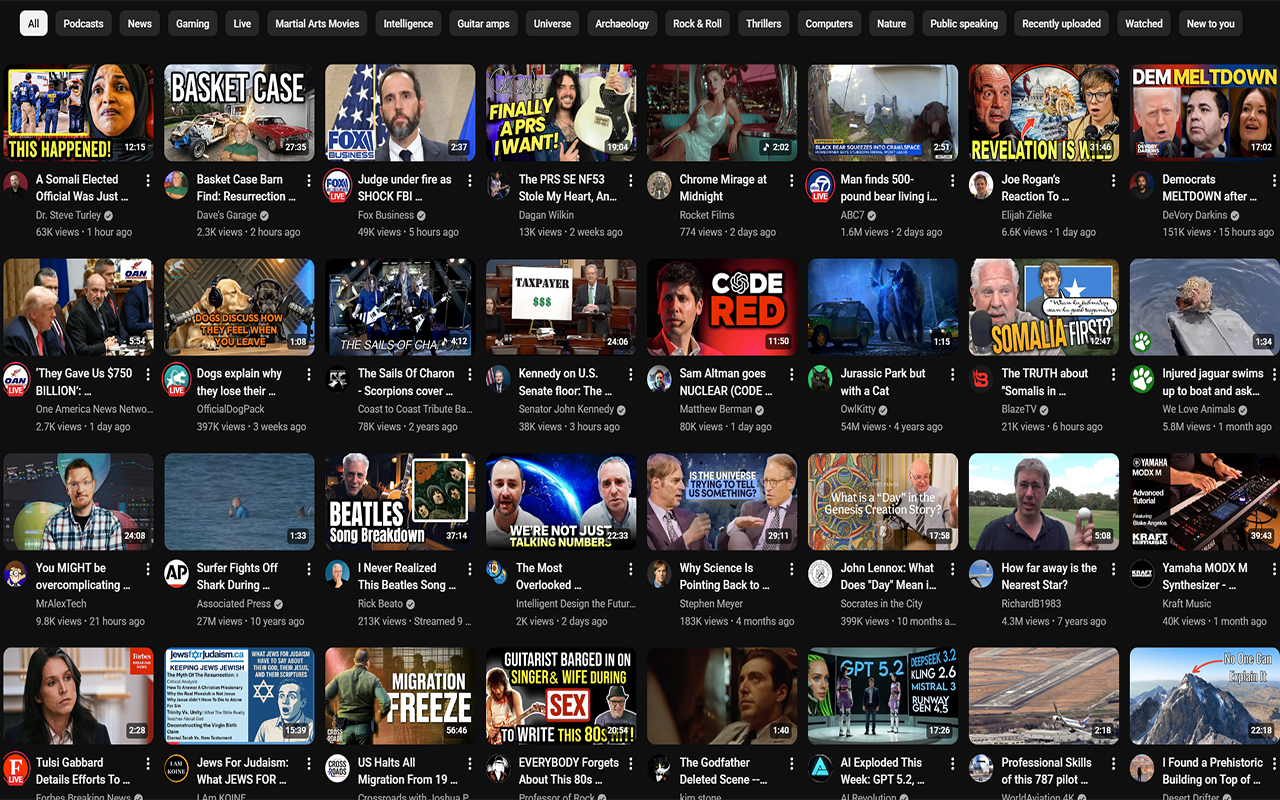Open One America News live avatar
This screenshot has height=800, width=1280.
(x=16, y=380)
